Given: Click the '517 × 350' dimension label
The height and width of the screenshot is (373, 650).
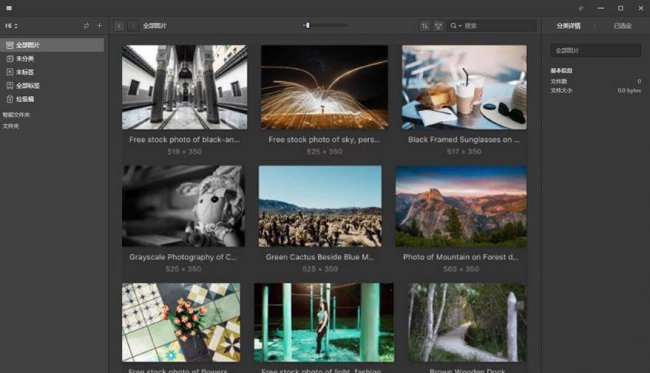Looking at the screenshot, I should point(464,152).
